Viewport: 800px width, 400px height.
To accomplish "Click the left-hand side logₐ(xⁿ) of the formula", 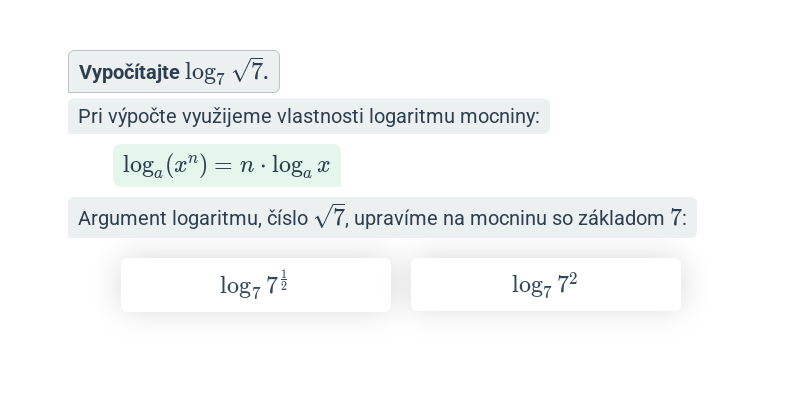I will coord(165,166).
